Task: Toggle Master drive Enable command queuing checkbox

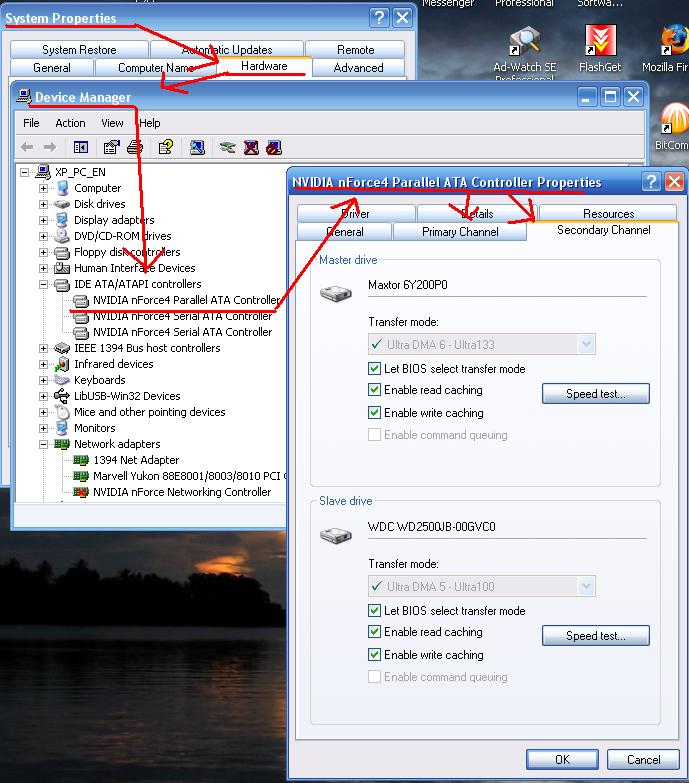Action: point(374,434)
